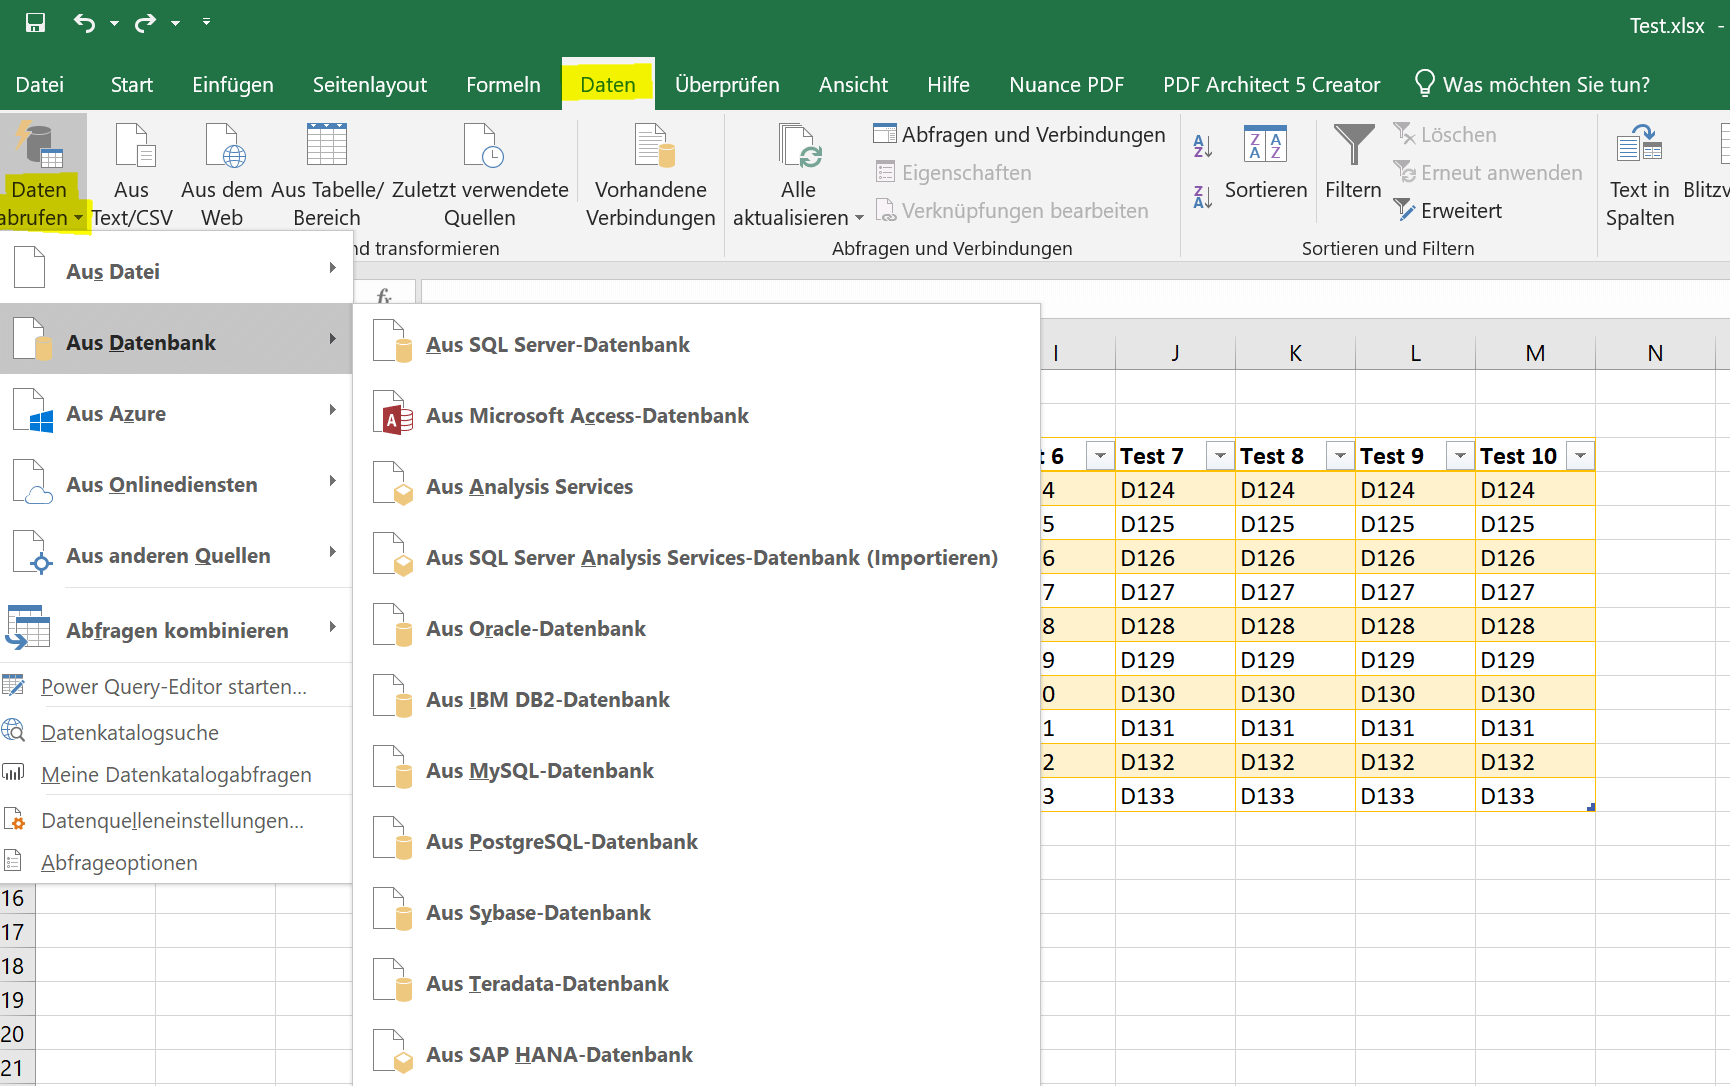Click the Alle aktualisieren icon

799,146
